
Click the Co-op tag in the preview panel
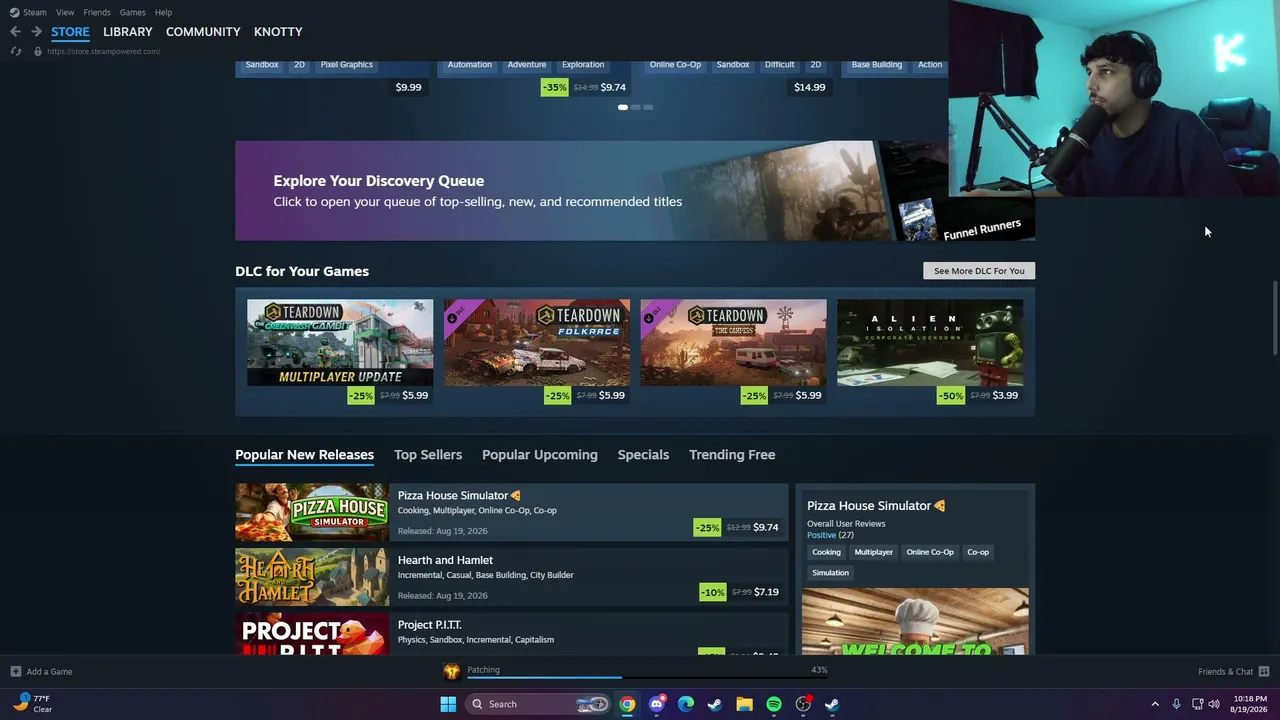point(978,552)
